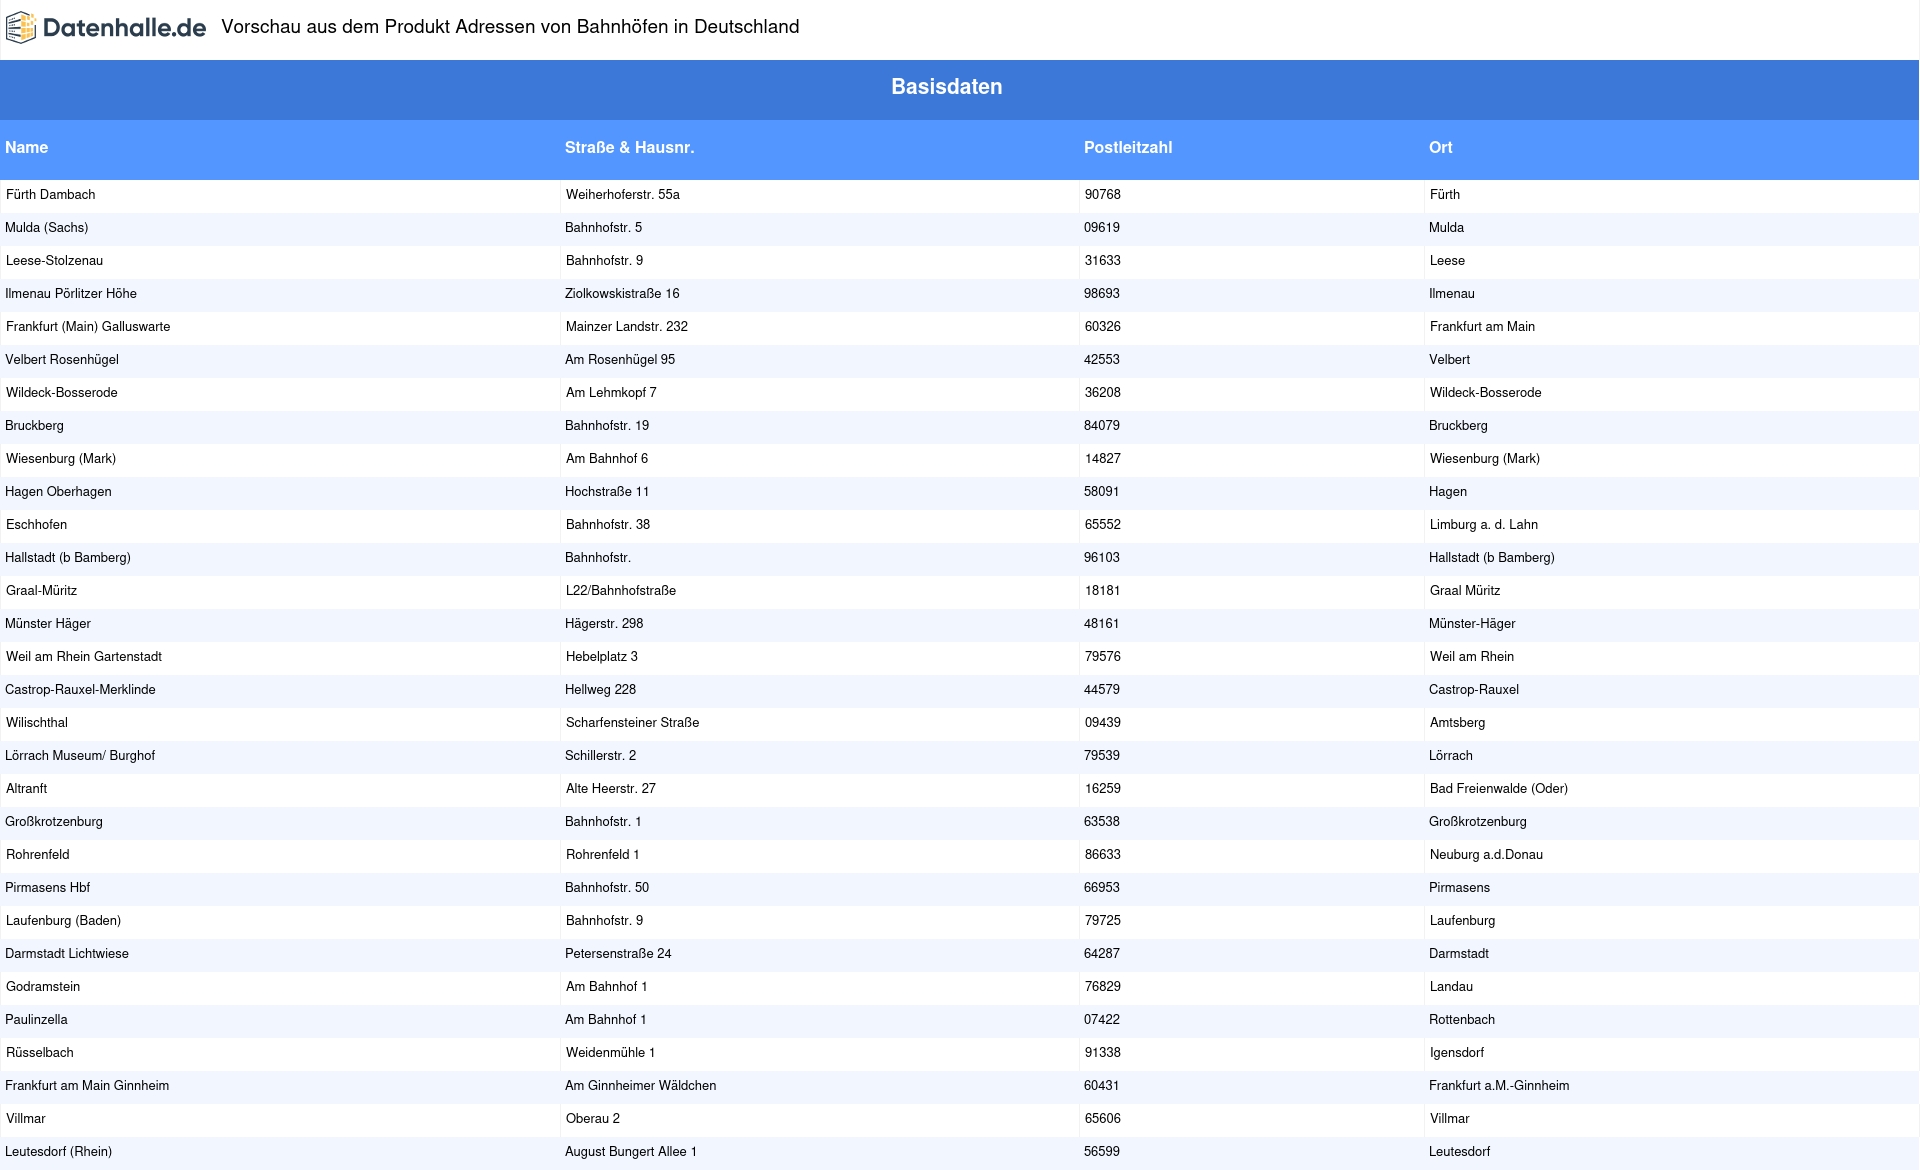Select the Weiherhoferstr. 55a address cell

(623, 195)
